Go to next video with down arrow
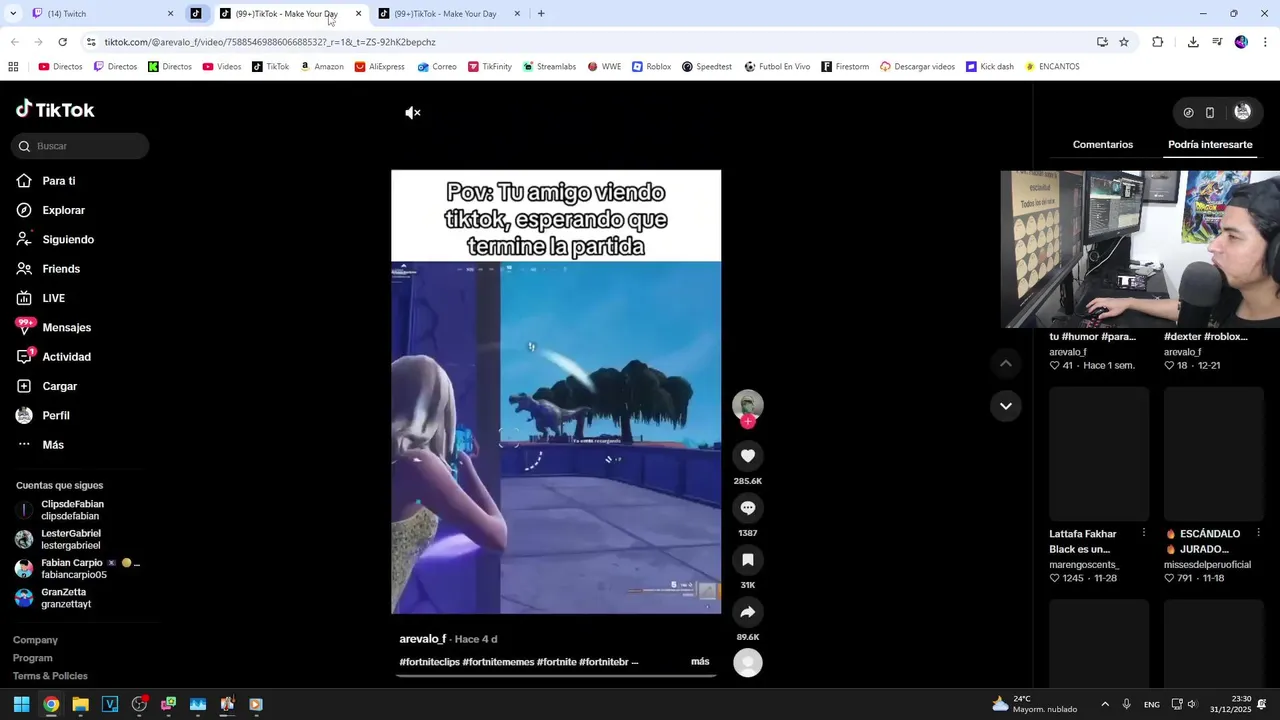This screenshot has width=1280, height=720. pos(1006,406)
